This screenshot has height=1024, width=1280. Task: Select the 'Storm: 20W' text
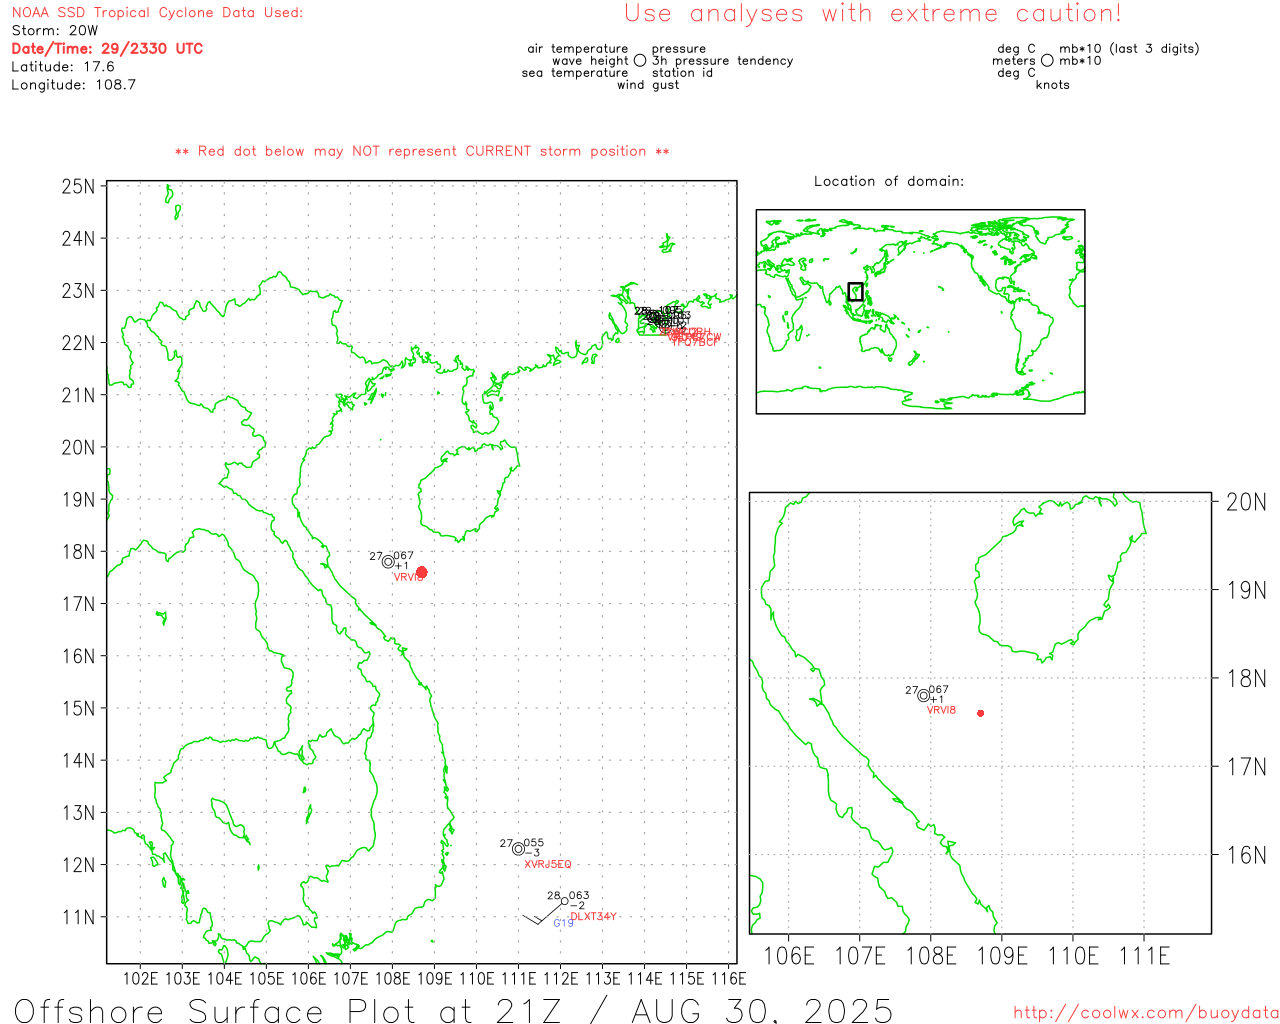pyautogui.click(x=55, y=31)
